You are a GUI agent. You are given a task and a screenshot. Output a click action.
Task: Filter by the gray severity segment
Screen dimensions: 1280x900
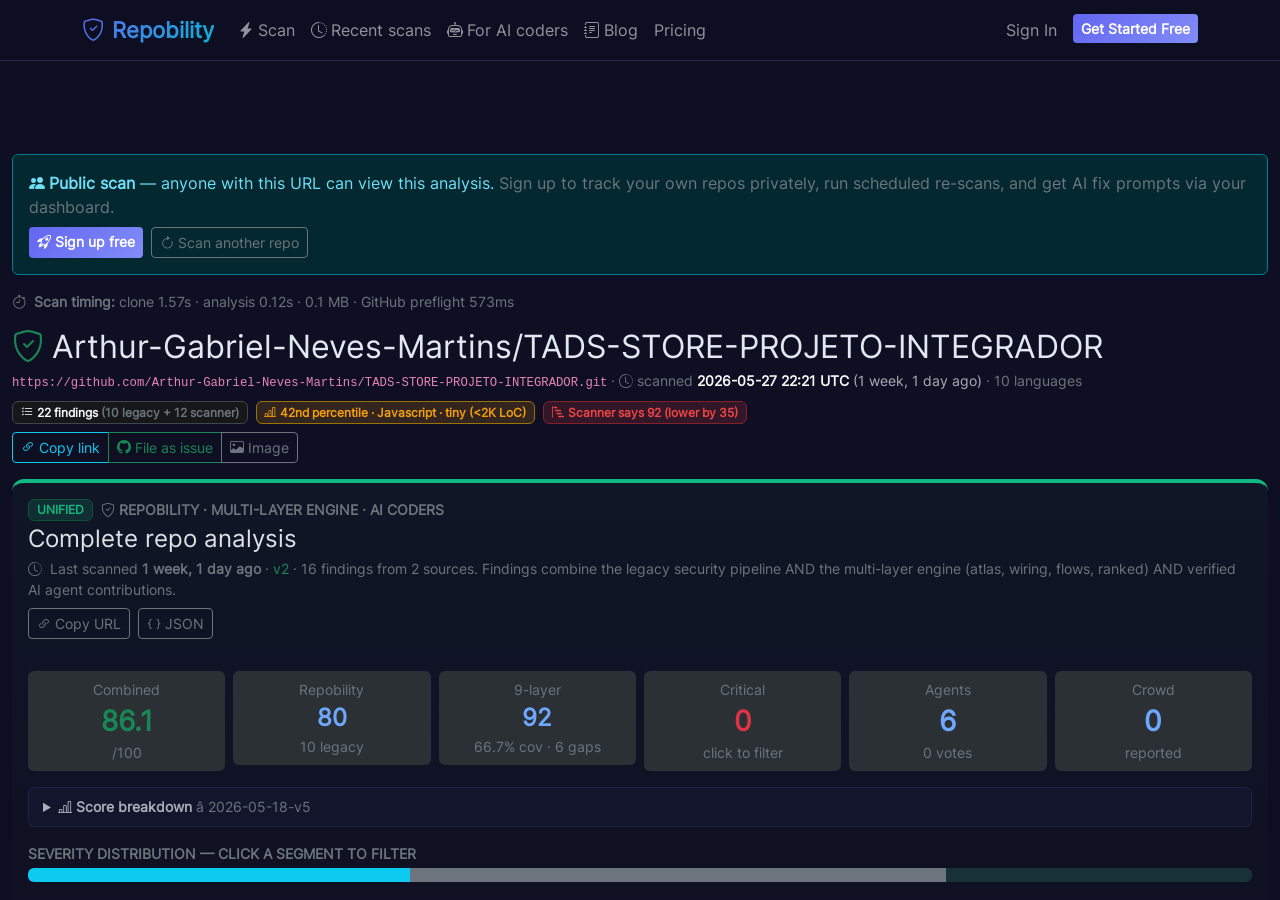point(678,875)
